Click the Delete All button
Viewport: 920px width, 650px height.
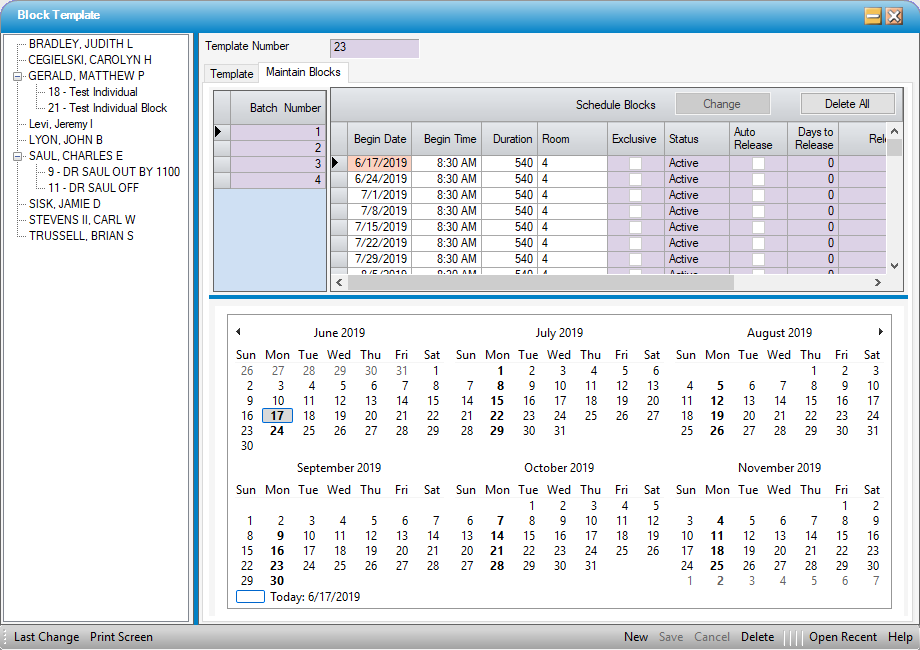(x=847, y=104)
